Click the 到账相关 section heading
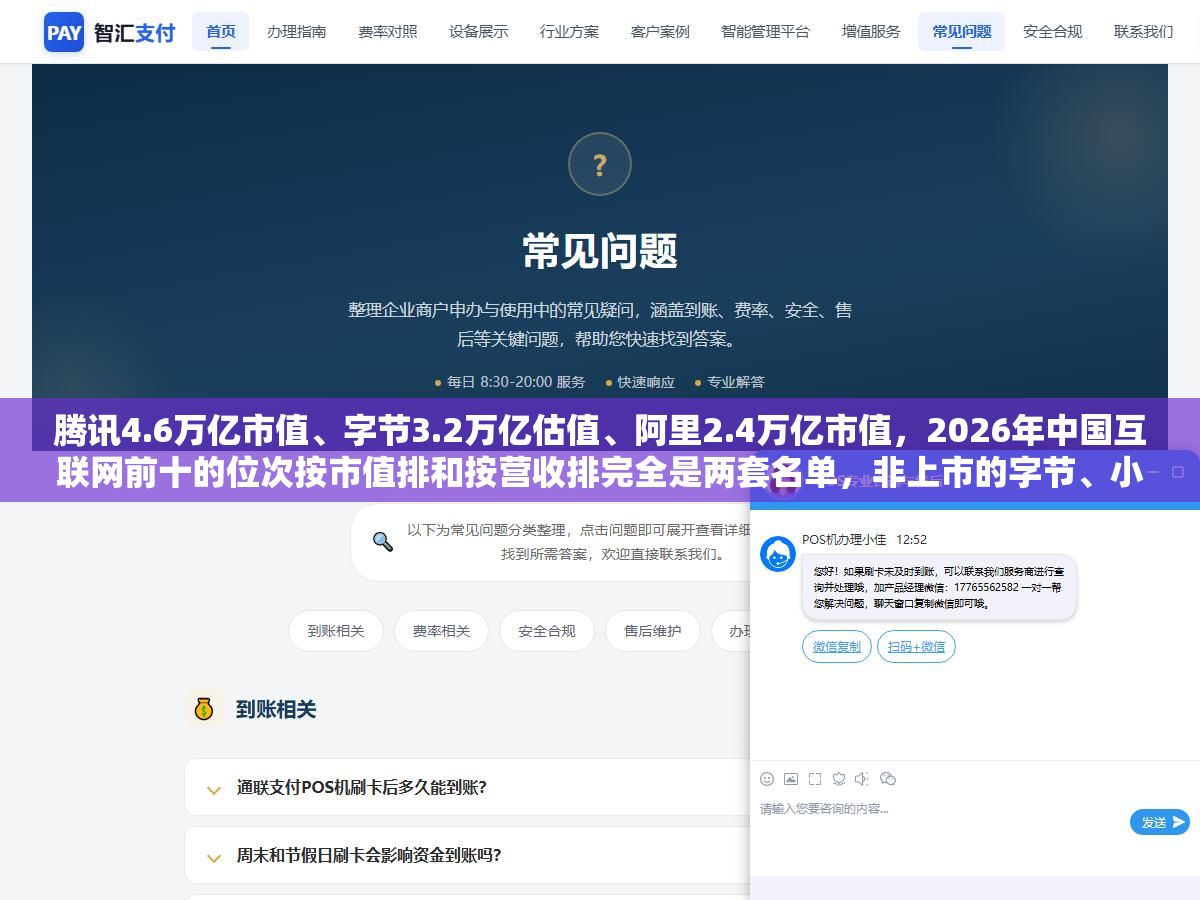The image size is (1200, 900). (x=276, y=709)
